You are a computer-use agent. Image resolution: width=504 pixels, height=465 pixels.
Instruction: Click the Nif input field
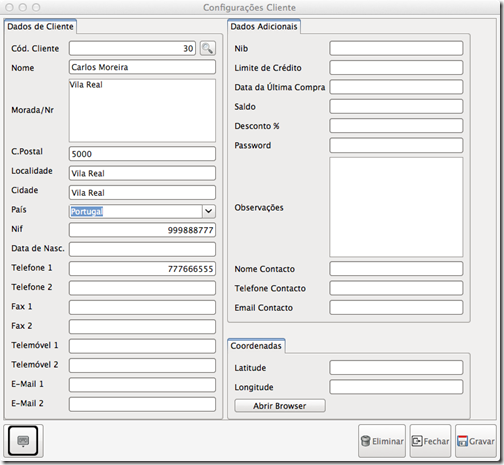coord(142,230)
